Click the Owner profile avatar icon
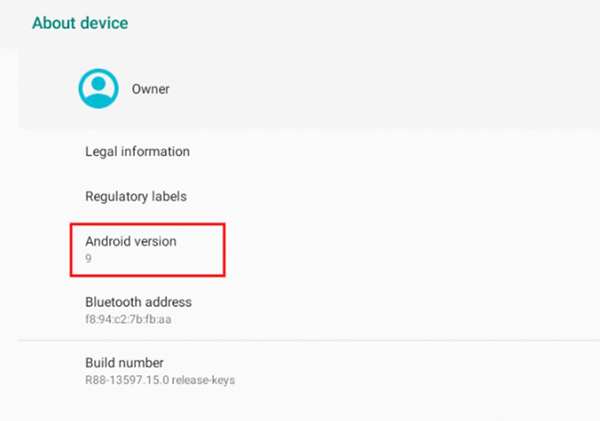 (98, 89)
